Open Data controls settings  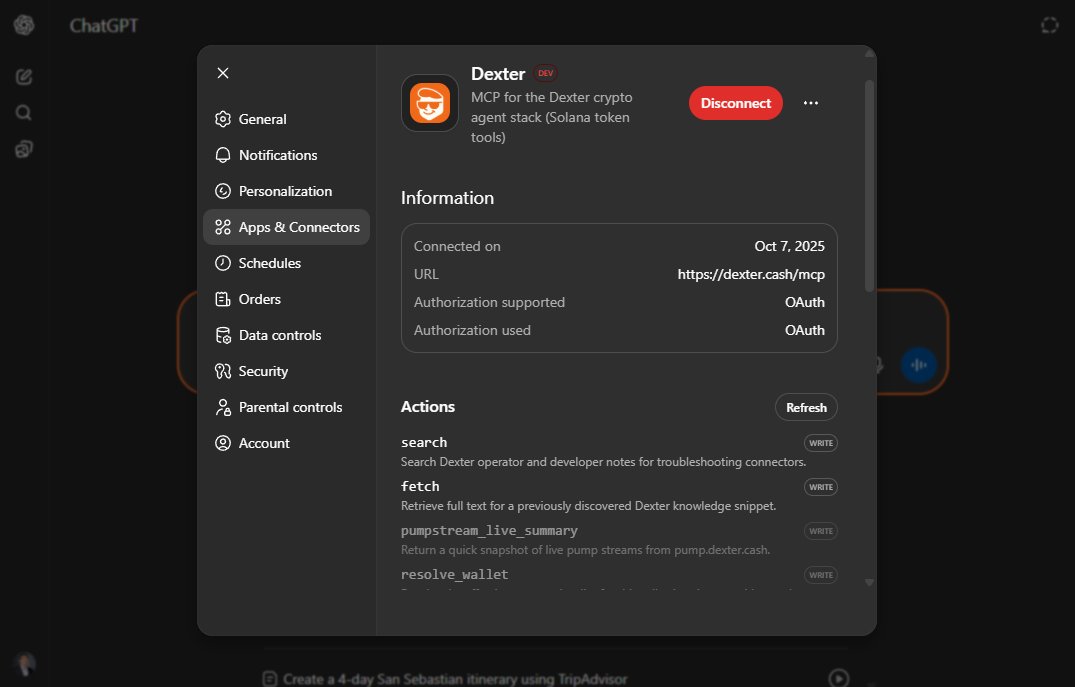click(x=286, y=335)
